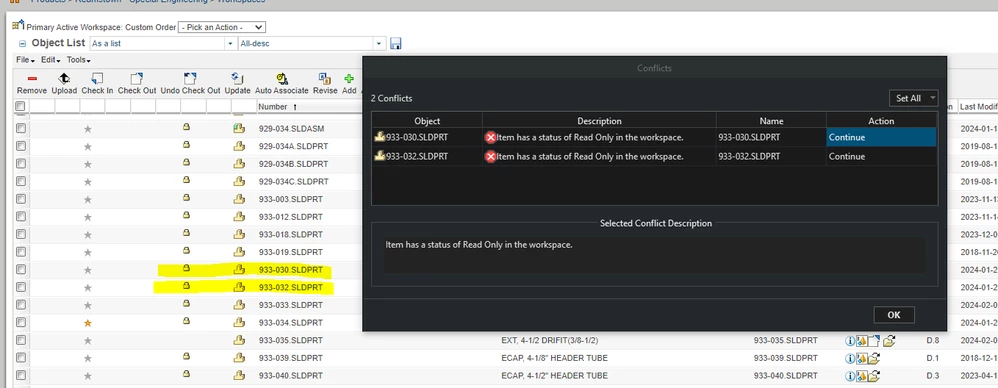
Task: Click the Update toolbar icon
Action: coord(237,79)
